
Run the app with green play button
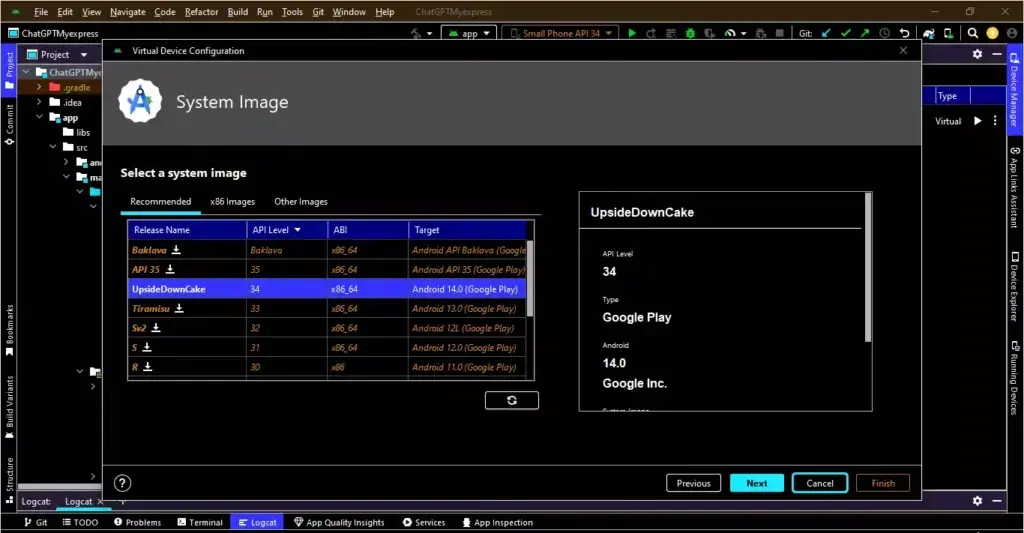pos(632,33)
